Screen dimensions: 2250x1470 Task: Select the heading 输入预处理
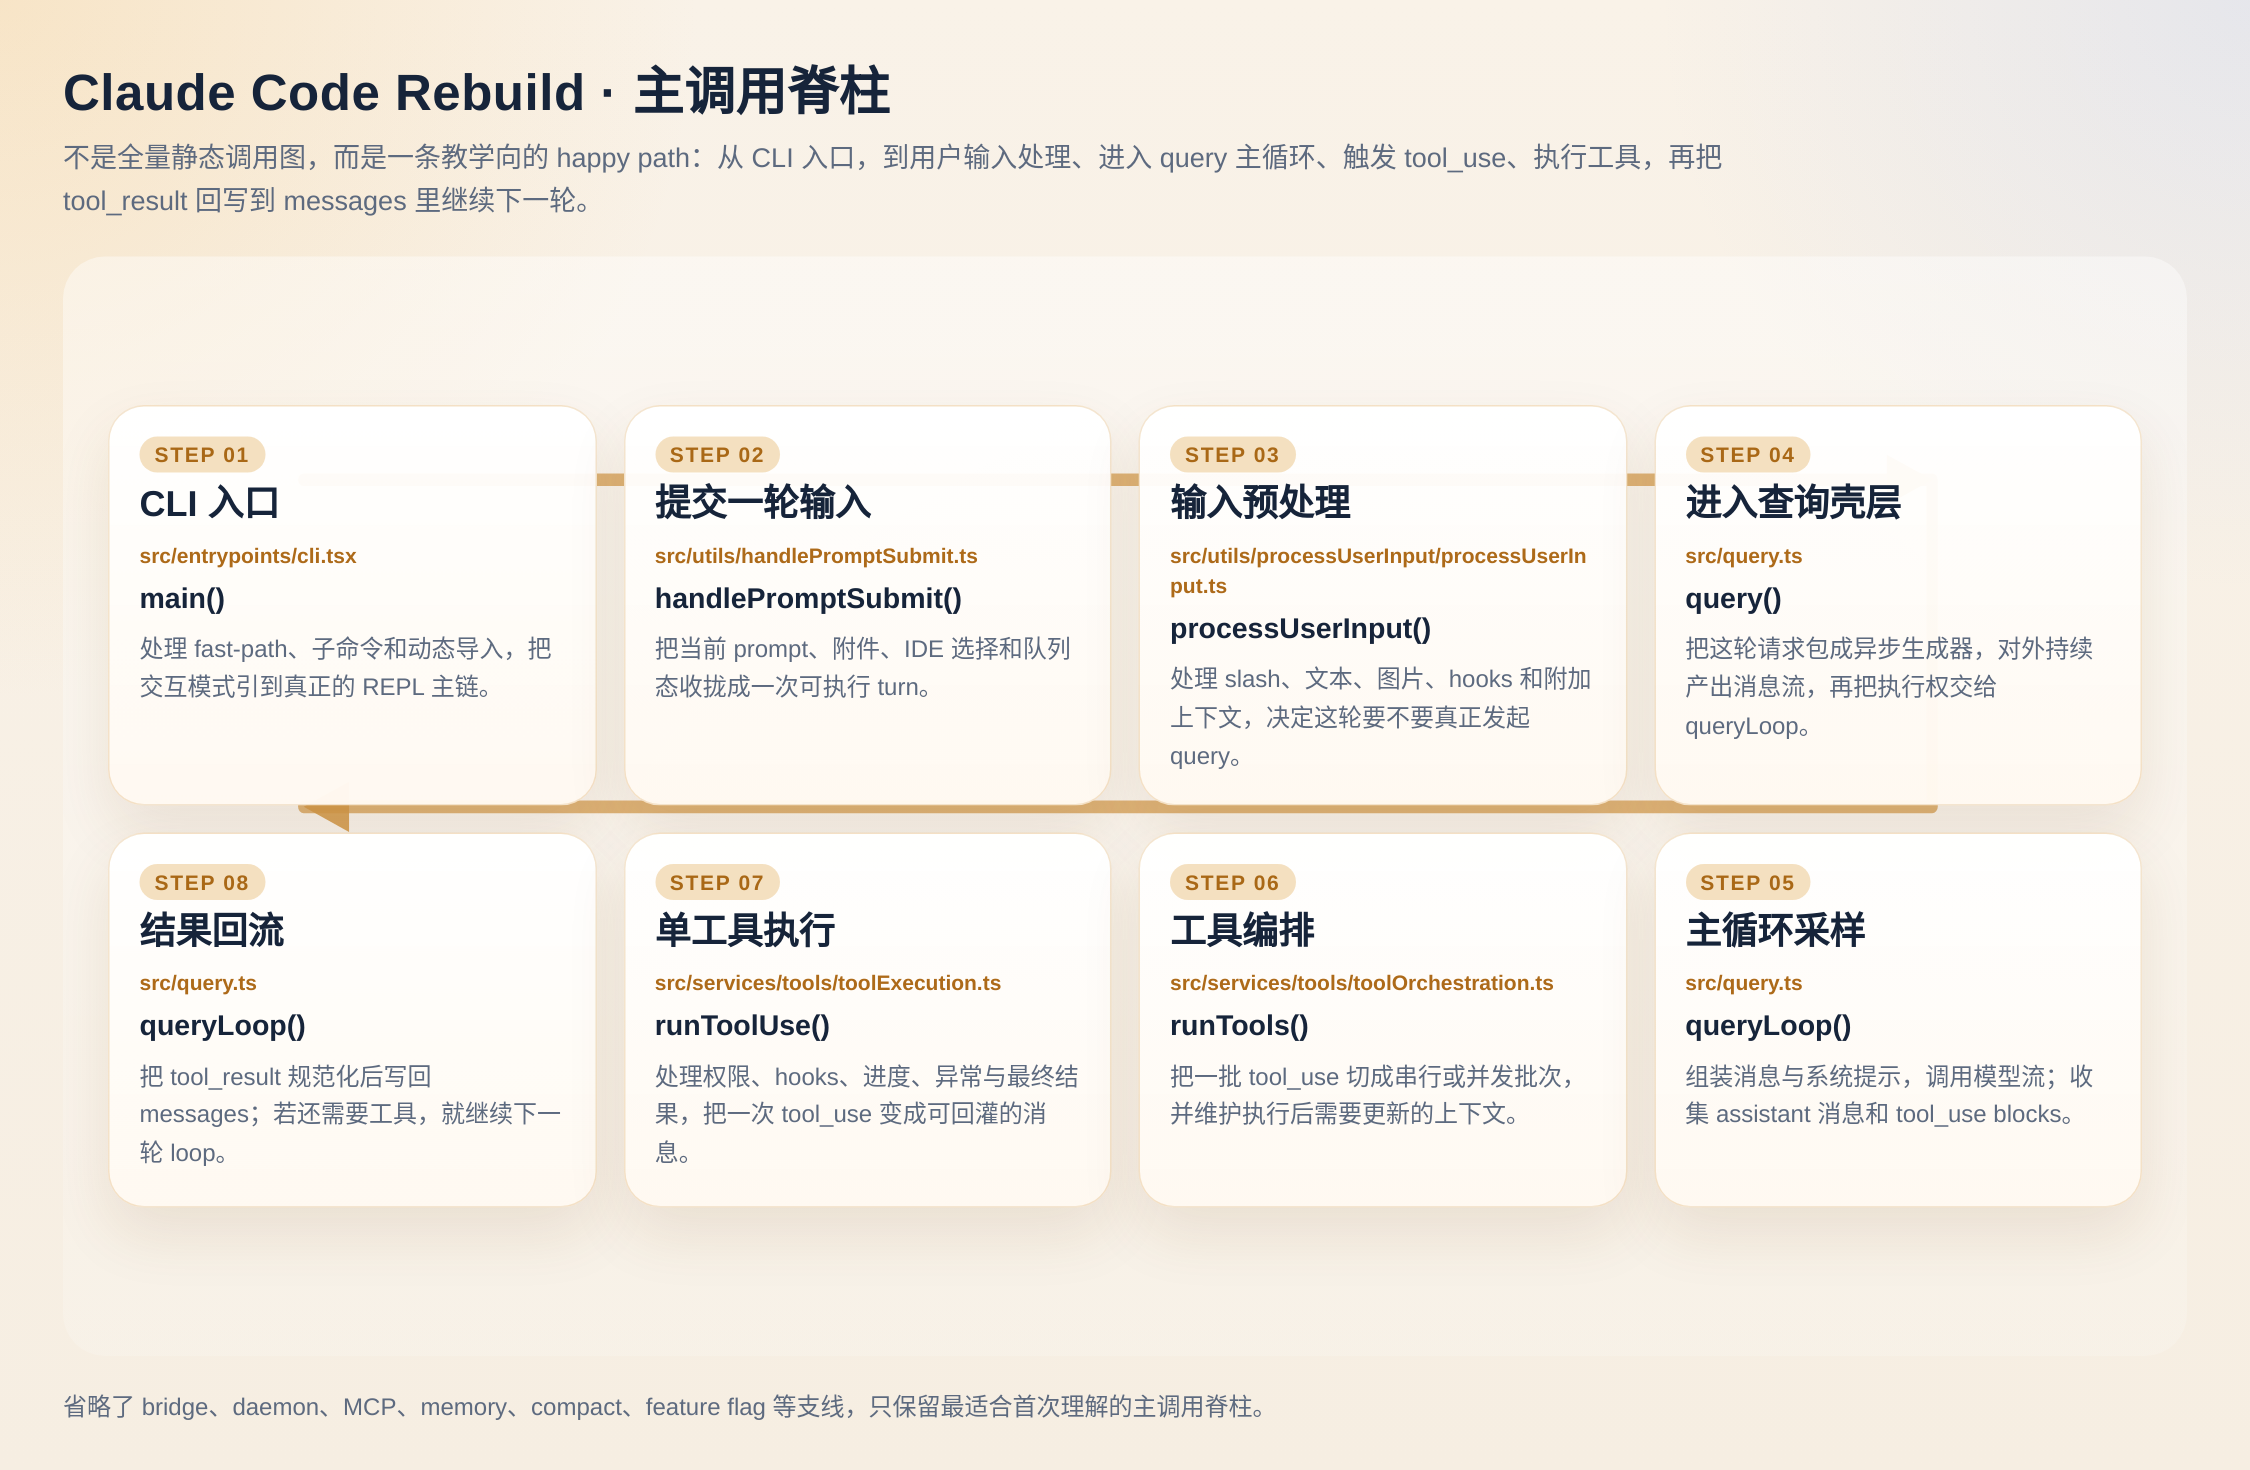(x=1260, y=503)
